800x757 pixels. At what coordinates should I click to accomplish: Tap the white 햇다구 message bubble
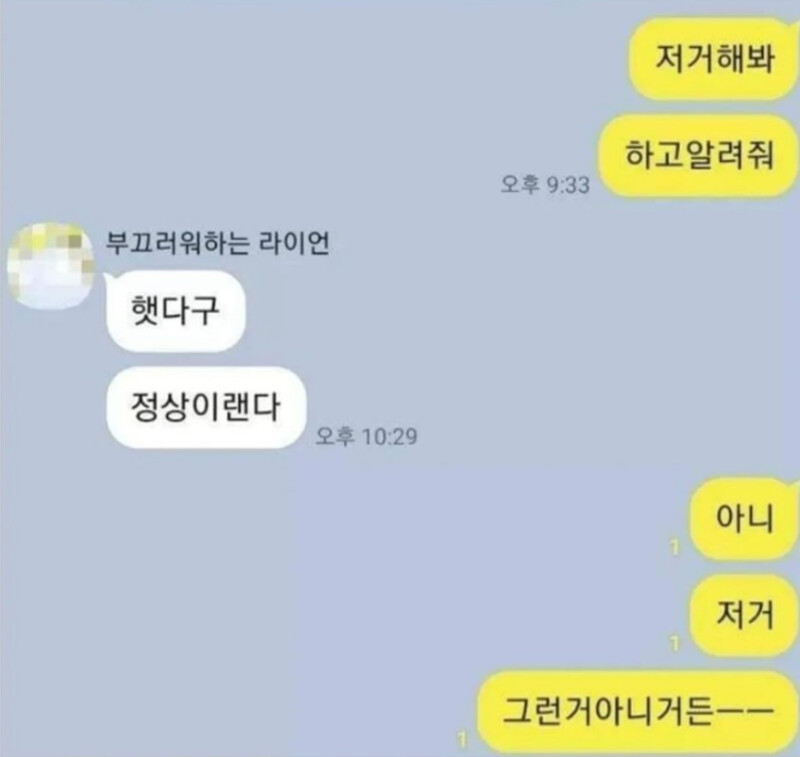pos(176,311)
